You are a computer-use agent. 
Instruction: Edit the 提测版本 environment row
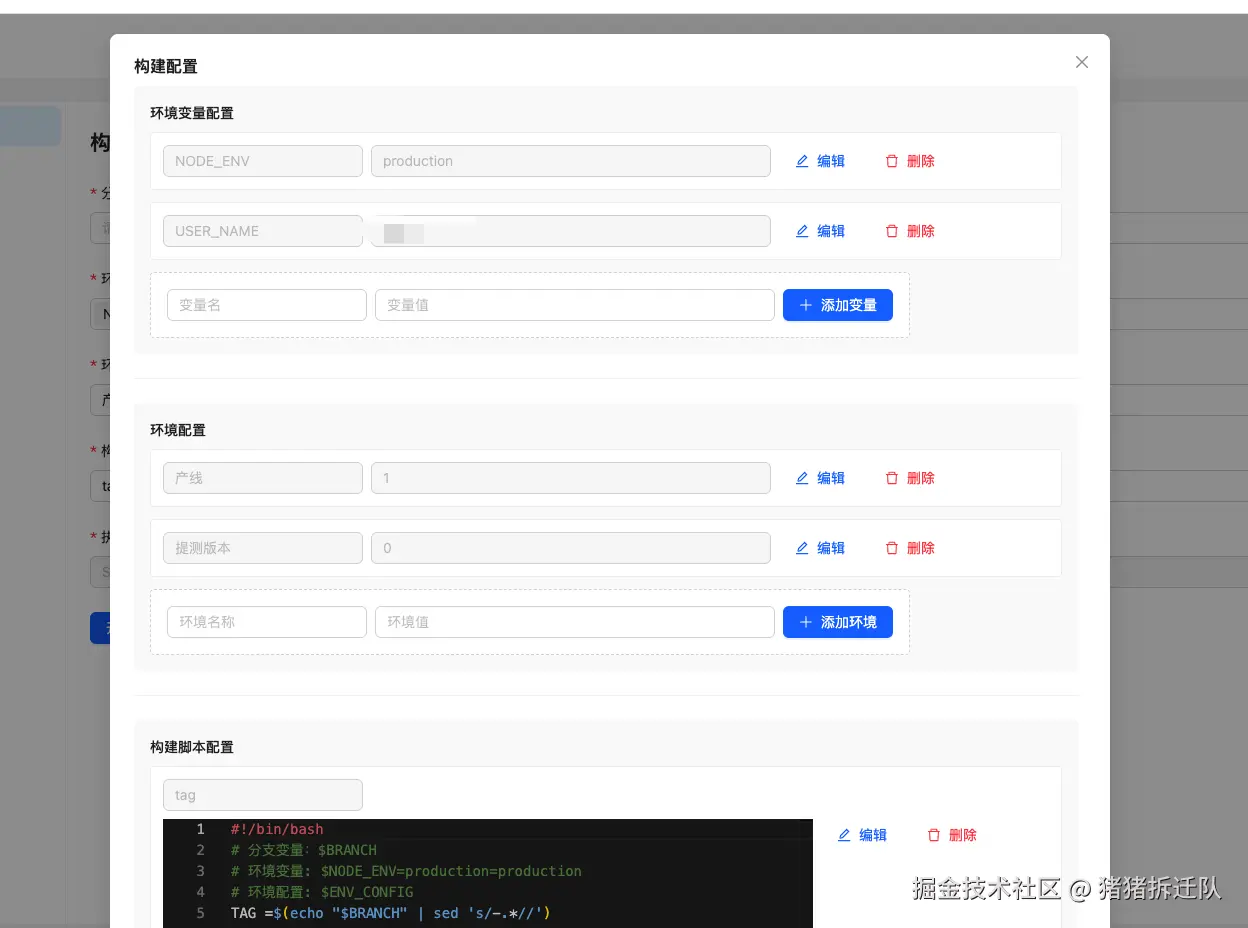point(820,548)
